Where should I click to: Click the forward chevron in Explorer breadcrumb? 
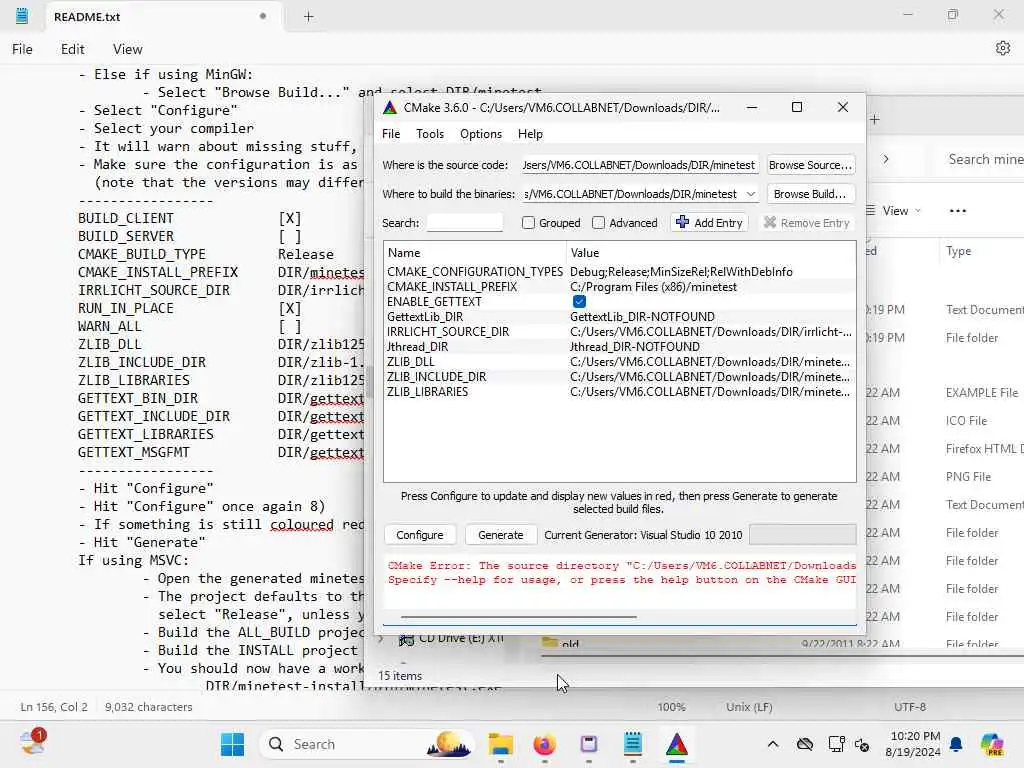[886, 159]
